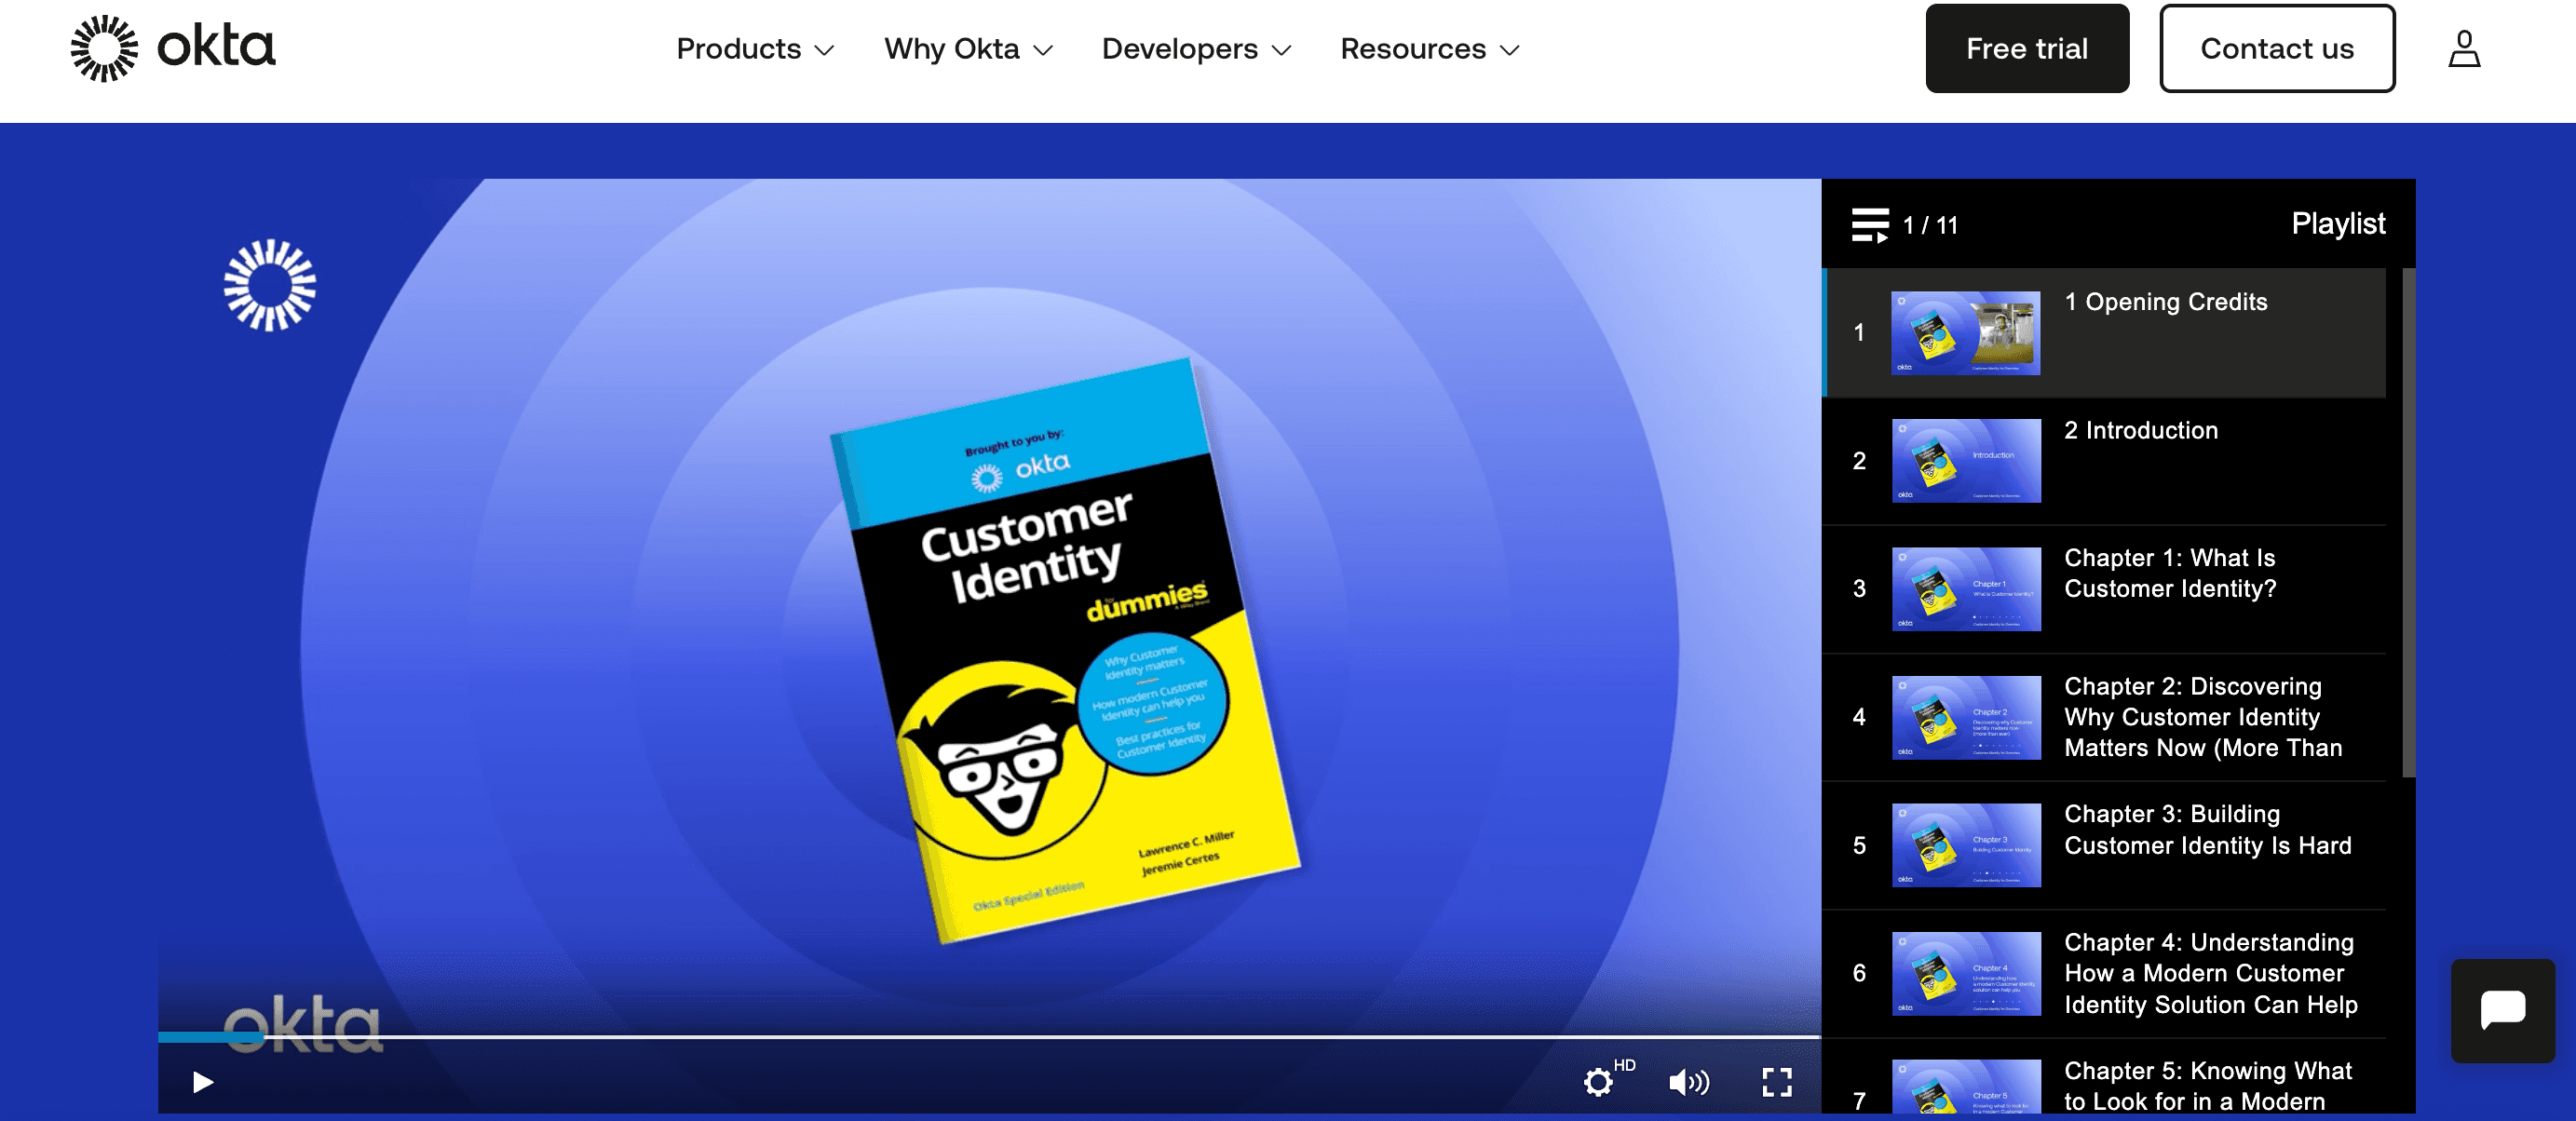2576x1121 pixels.
Task: Click the white Okta sunburst in video
Action: pos(269,285)
